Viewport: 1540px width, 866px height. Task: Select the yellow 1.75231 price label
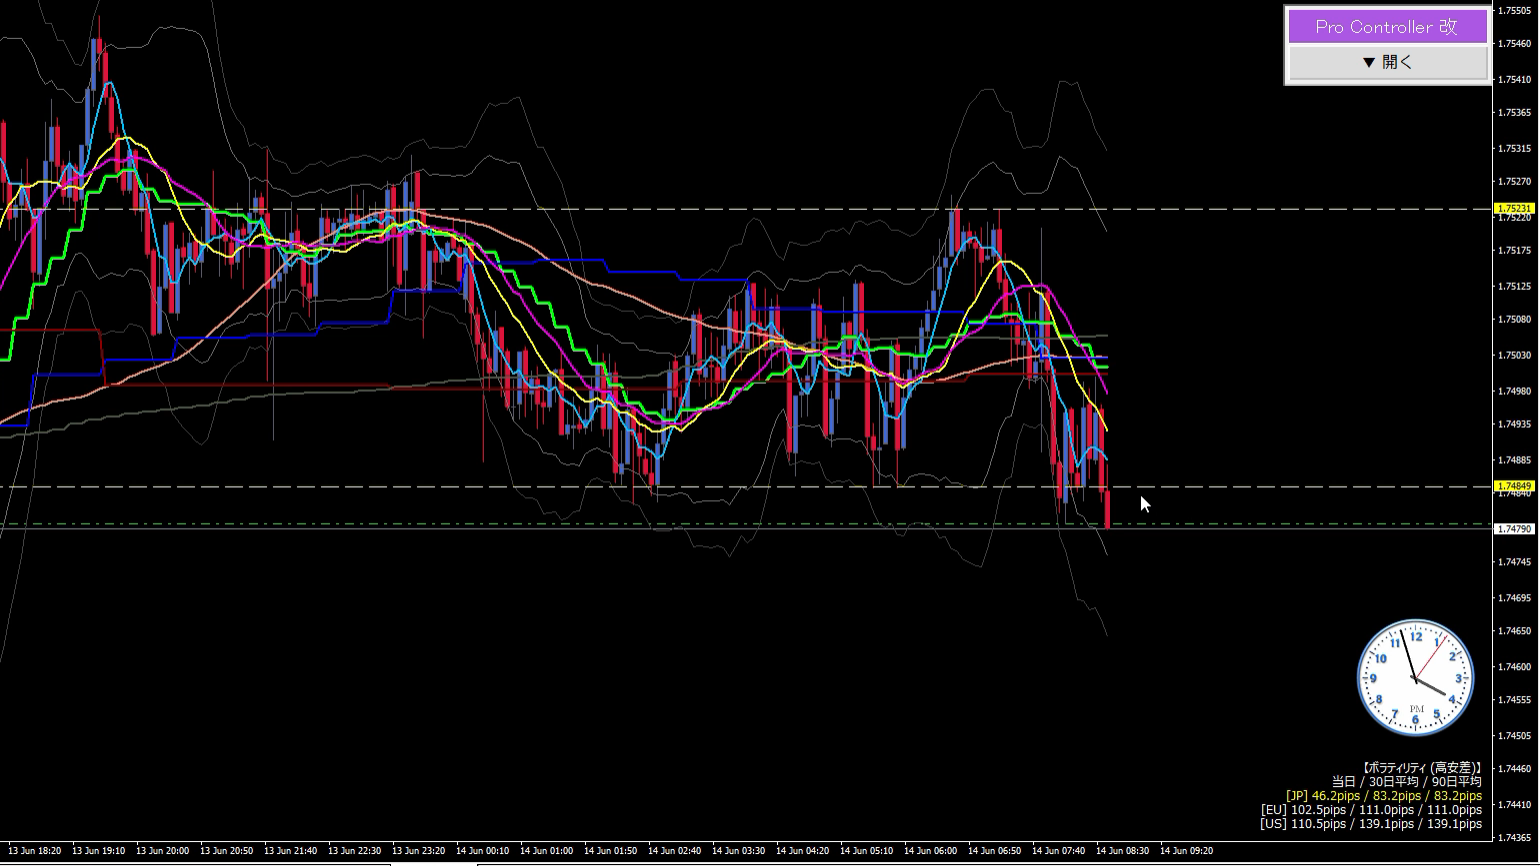tap(1514, 209)
